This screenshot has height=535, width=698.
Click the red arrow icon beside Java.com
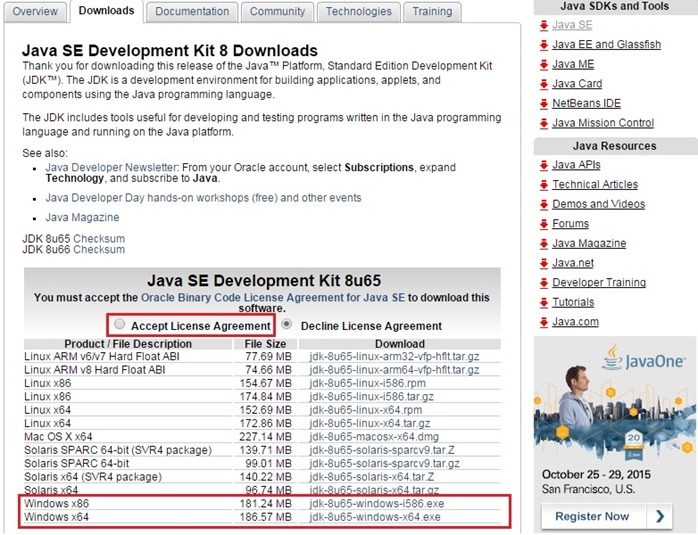coord(544,322)
